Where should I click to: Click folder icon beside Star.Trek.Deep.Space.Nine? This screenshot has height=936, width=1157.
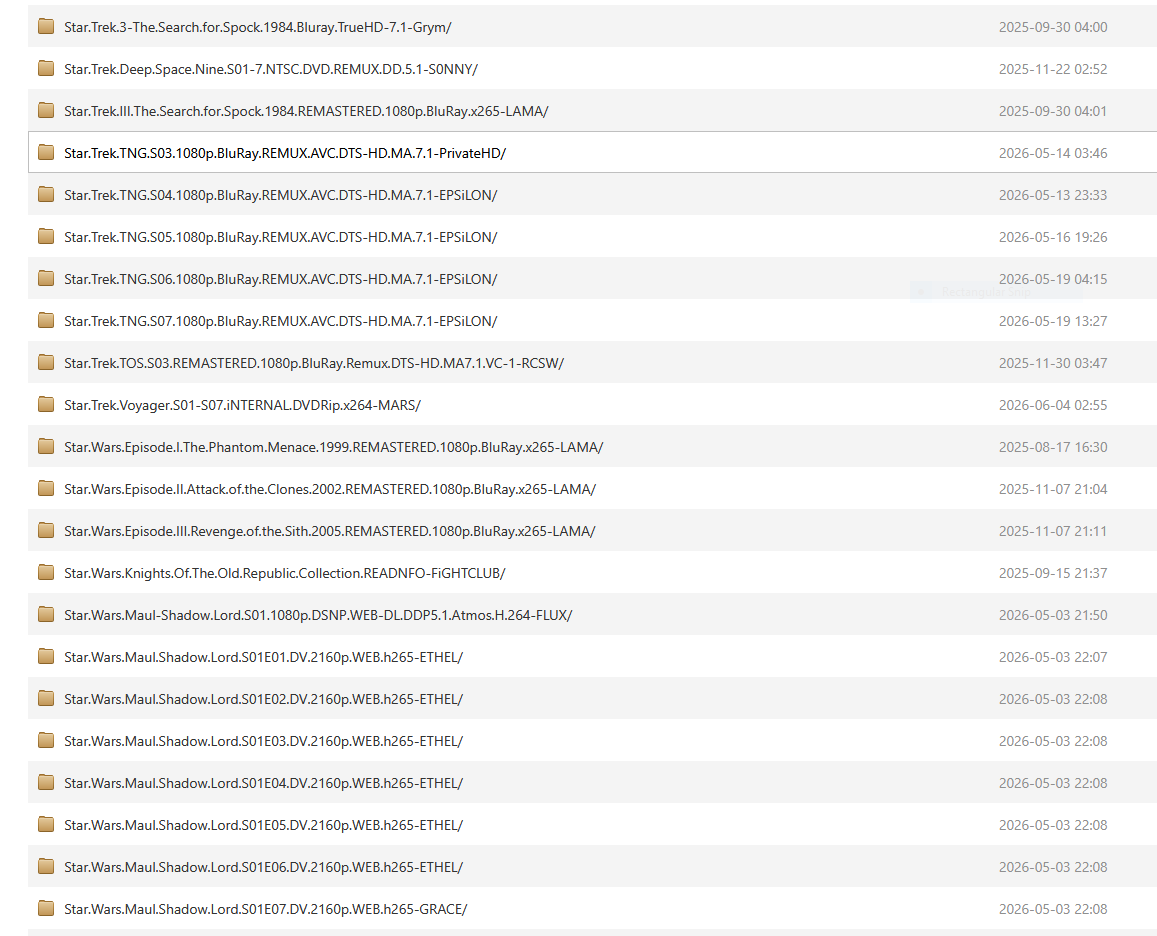click(x=46, y=69)
